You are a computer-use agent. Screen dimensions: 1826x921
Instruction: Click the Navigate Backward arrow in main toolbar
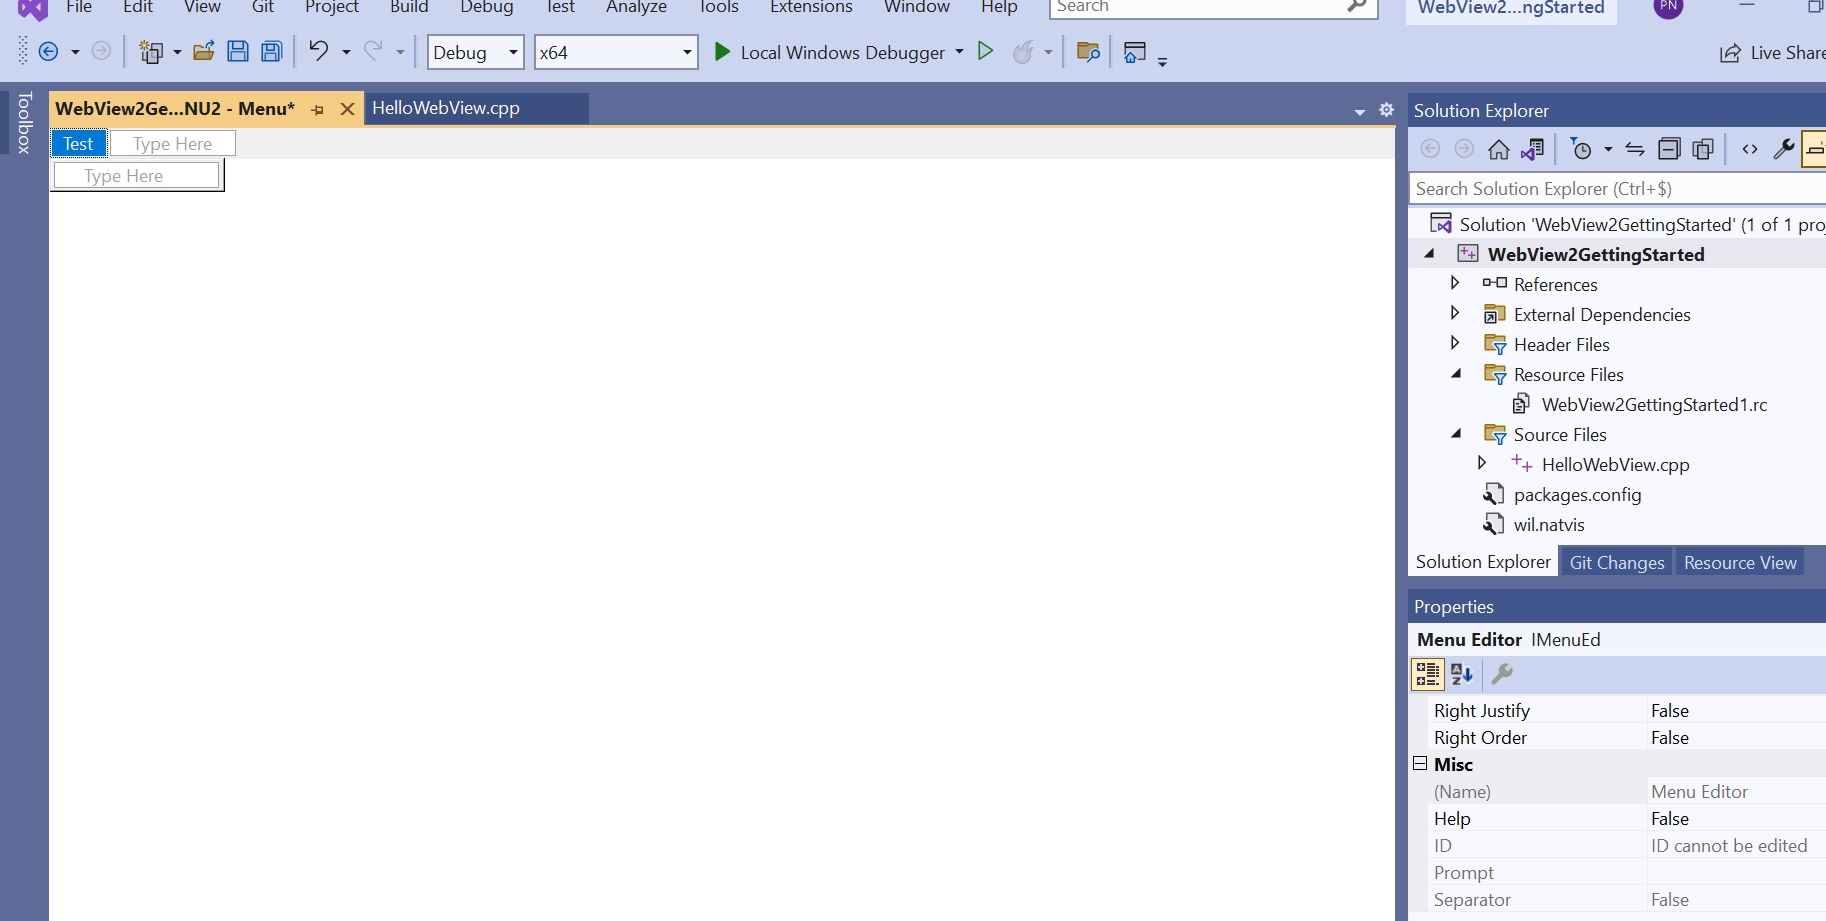[48, 52]
